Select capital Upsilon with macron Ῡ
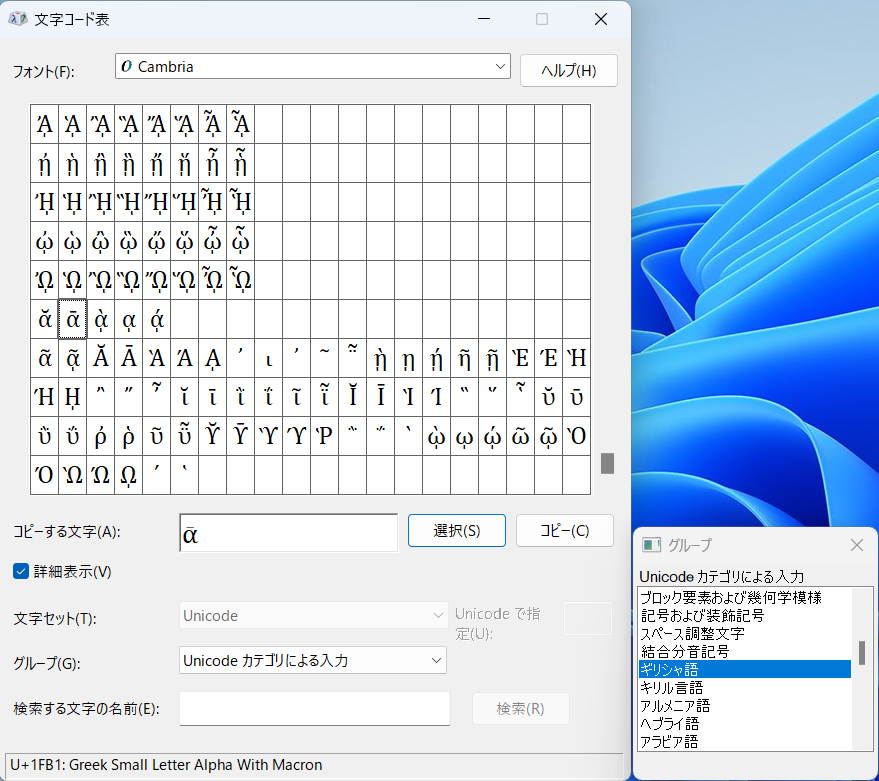879x781 pixels. click(240, 436)
